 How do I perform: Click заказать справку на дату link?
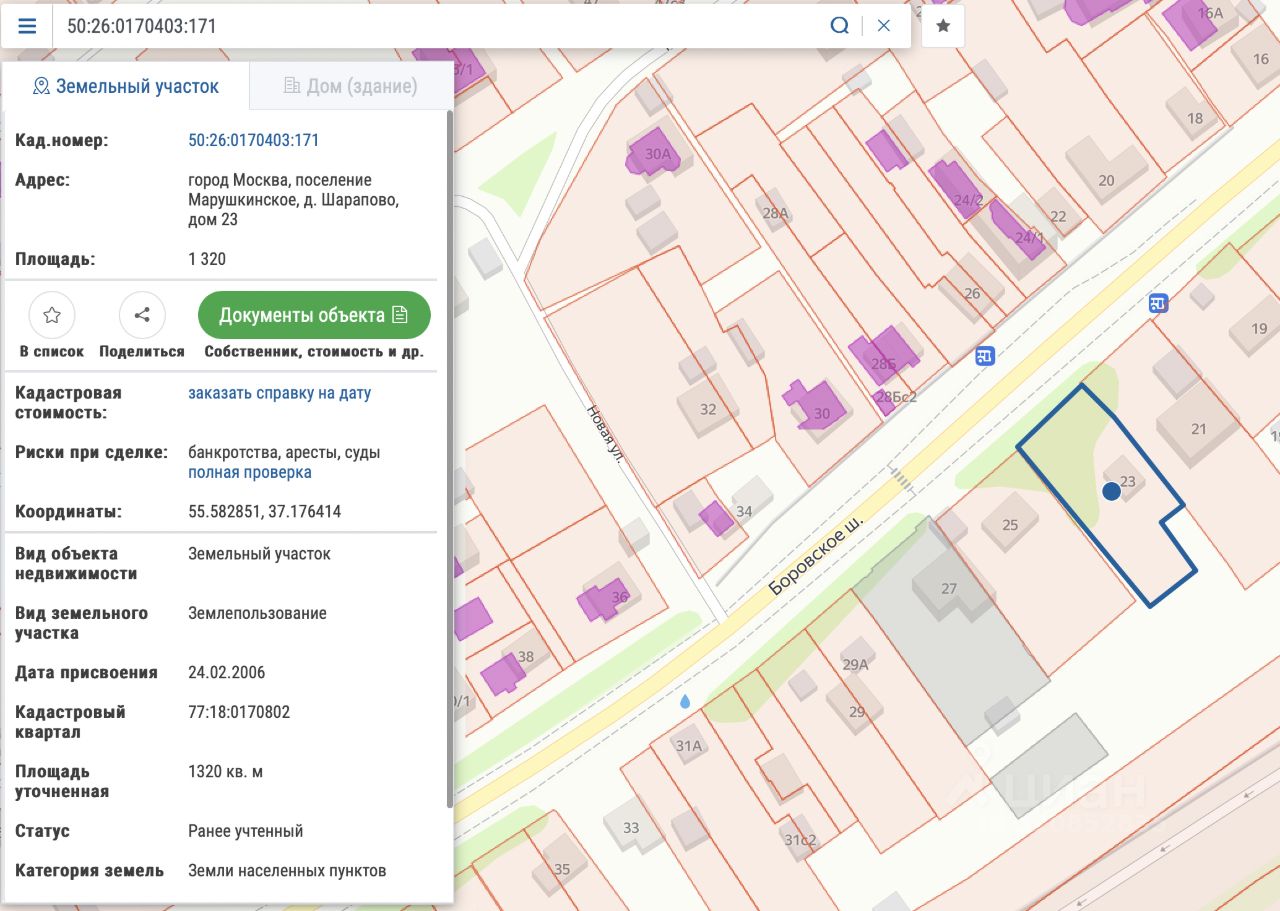coord(279,393)
